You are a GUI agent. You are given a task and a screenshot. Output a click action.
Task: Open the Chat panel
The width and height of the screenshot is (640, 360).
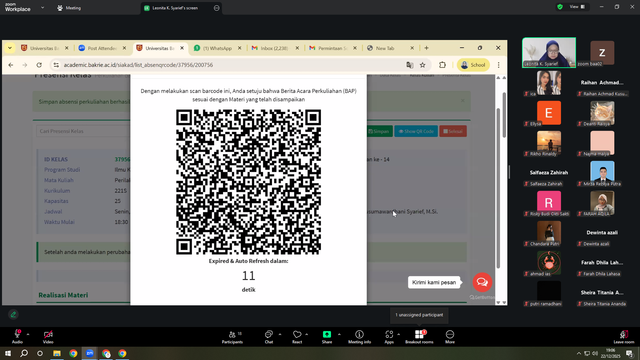coord(269,337)
